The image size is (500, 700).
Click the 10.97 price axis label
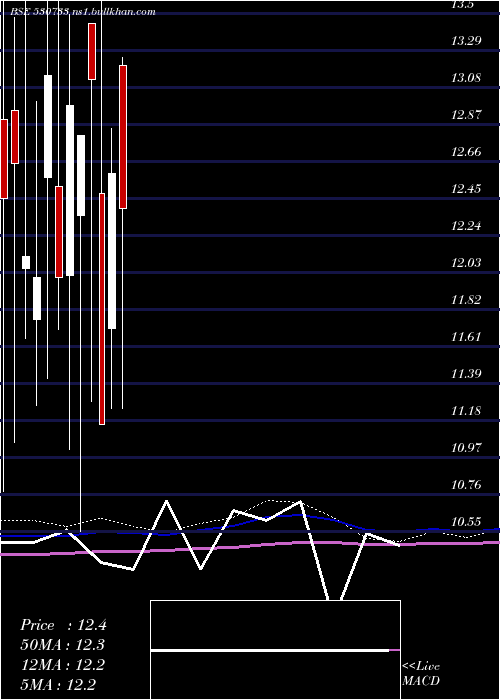click(x=466, y=448)
